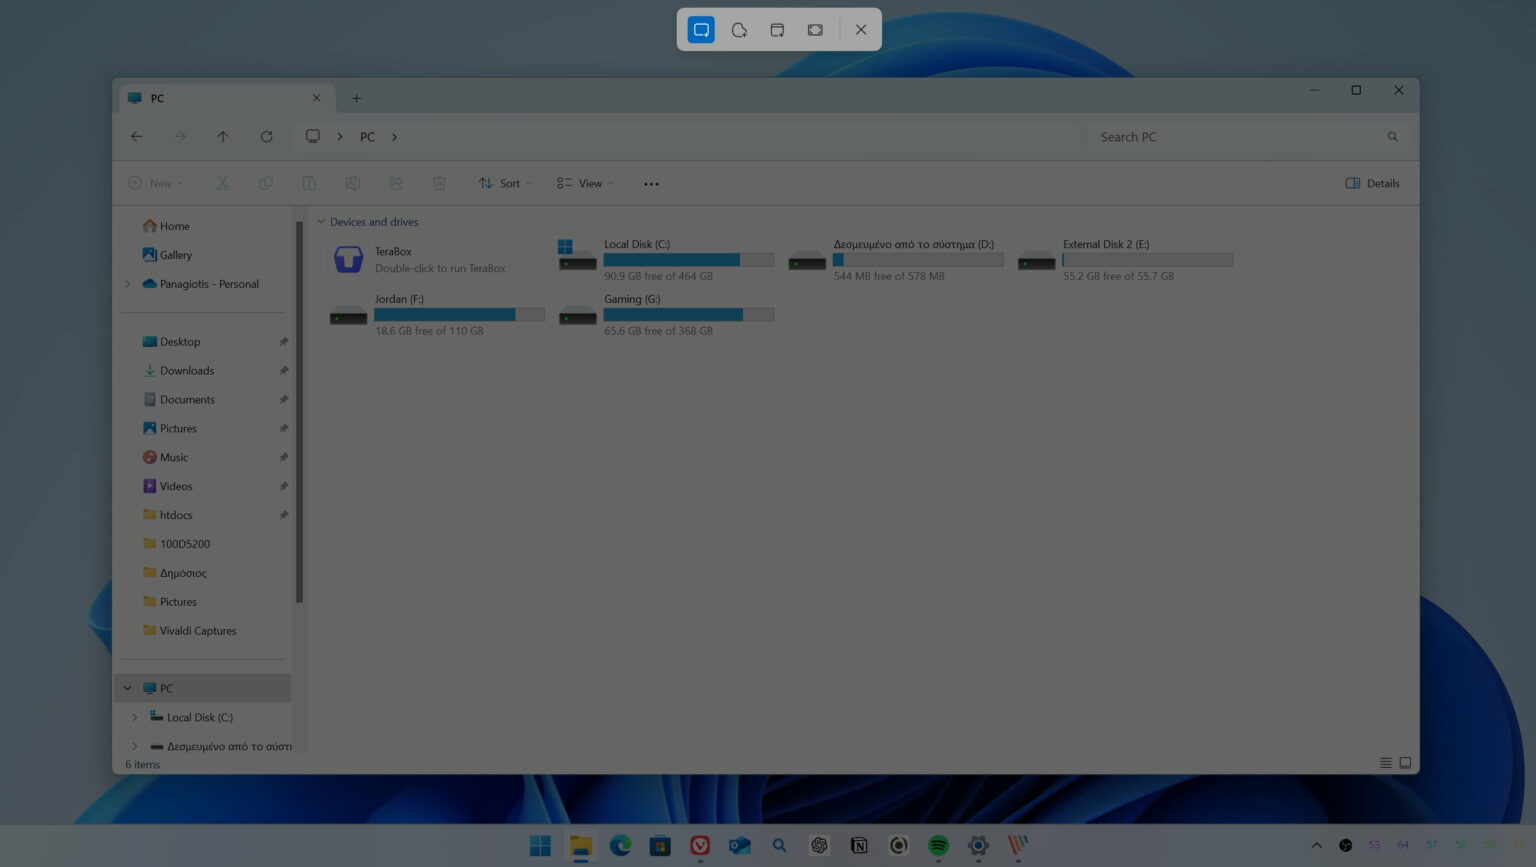Image resolution: width=1536 pixels, height=867 pixels.
Task: Open the Downloads folder from sidebar
Action: point(187,370)
